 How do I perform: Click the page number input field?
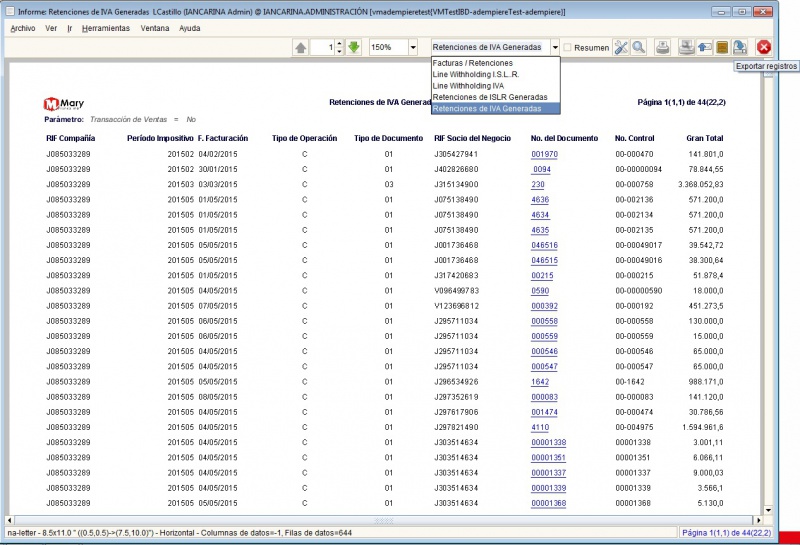(322, 47)
